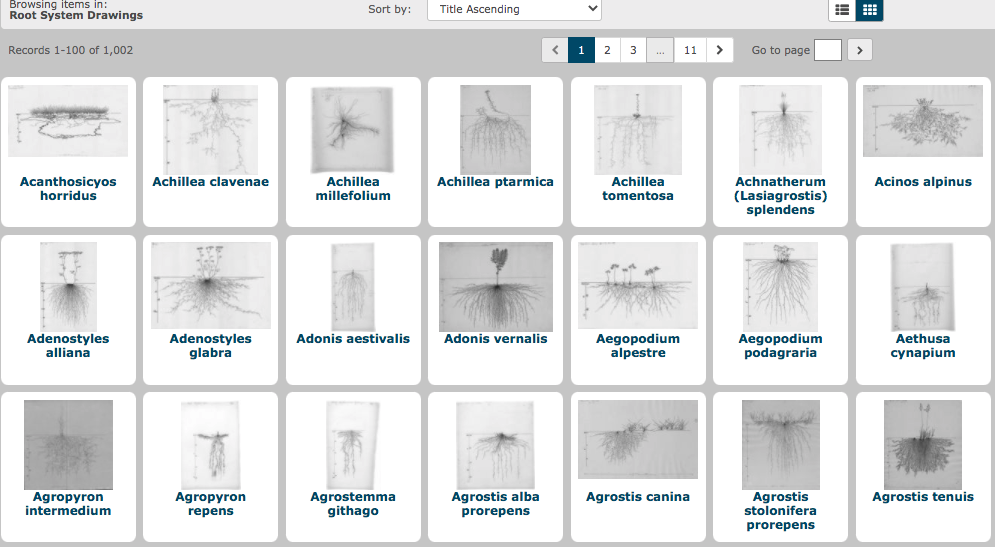
Task: Go to last page 11
Action: click(x=690, y=50)
